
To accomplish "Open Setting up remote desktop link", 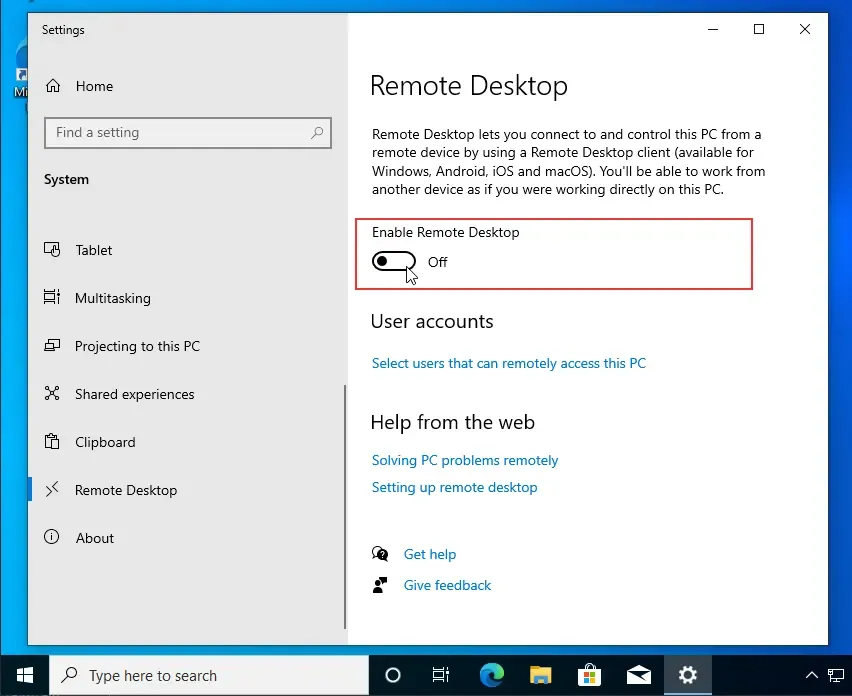I will coord(454,487).
